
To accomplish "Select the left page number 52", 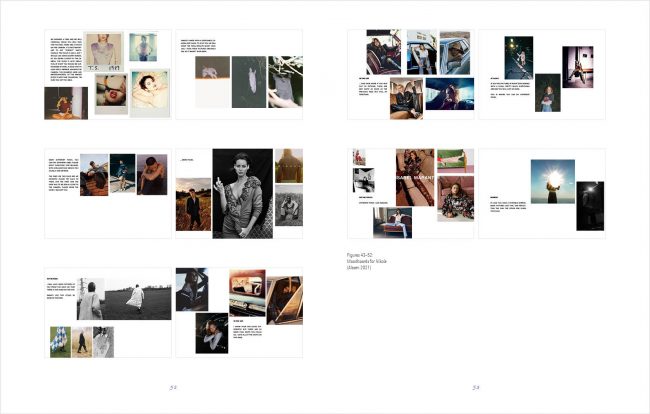I will click(173, 388).
